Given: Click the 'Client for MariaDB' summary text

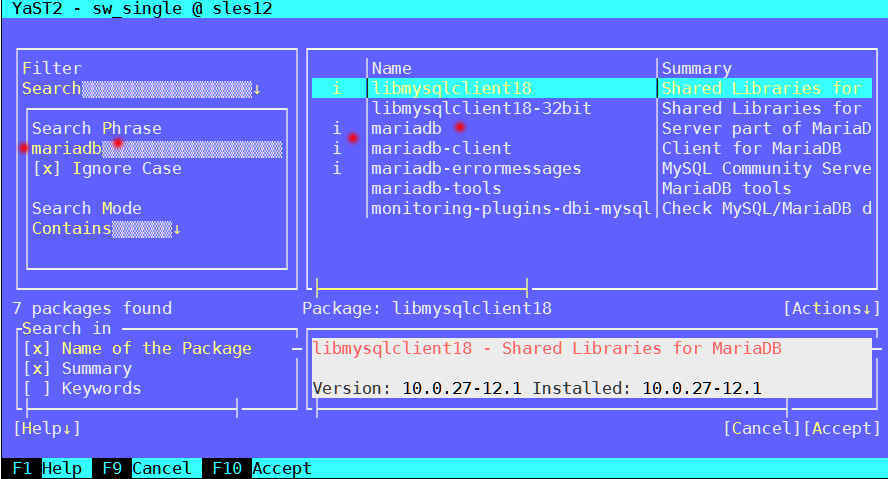Looking at the screenshot, I should pyautogui.click(x=752, y=148).
